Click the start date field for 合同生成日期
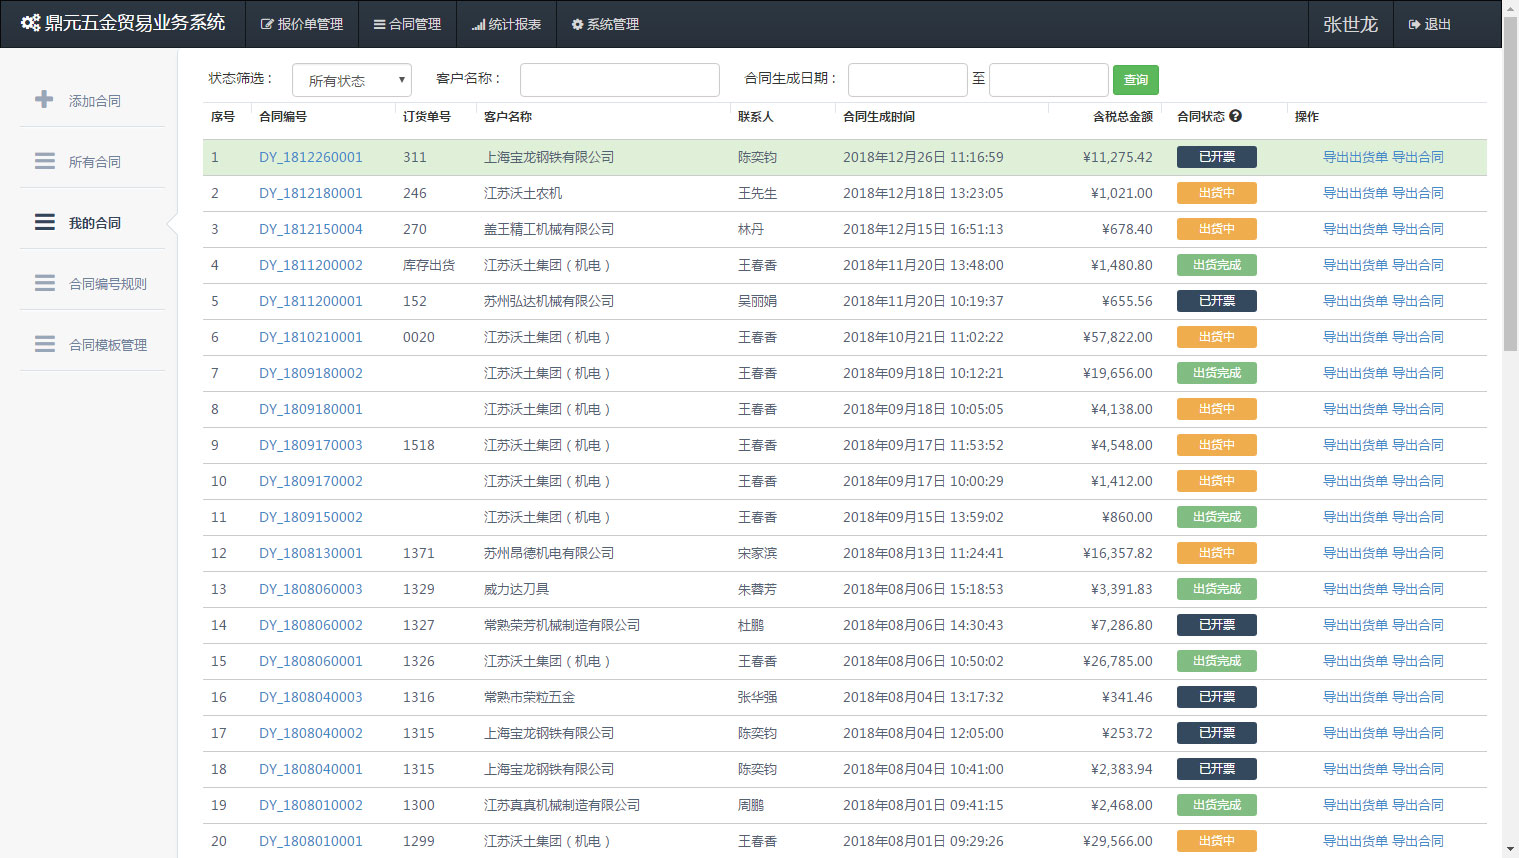The image size is (1519, 858). click(907, 80)
